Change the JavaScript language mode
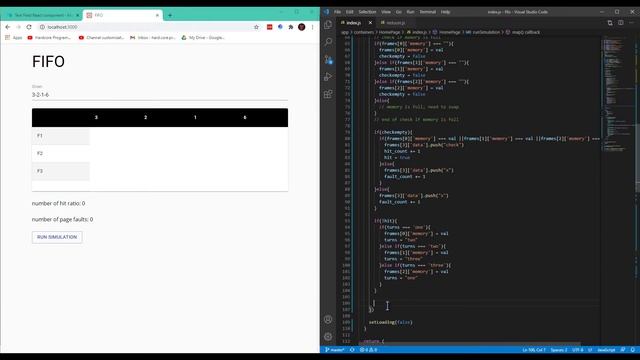Screen dimensions: 640x360 [606, 350]
